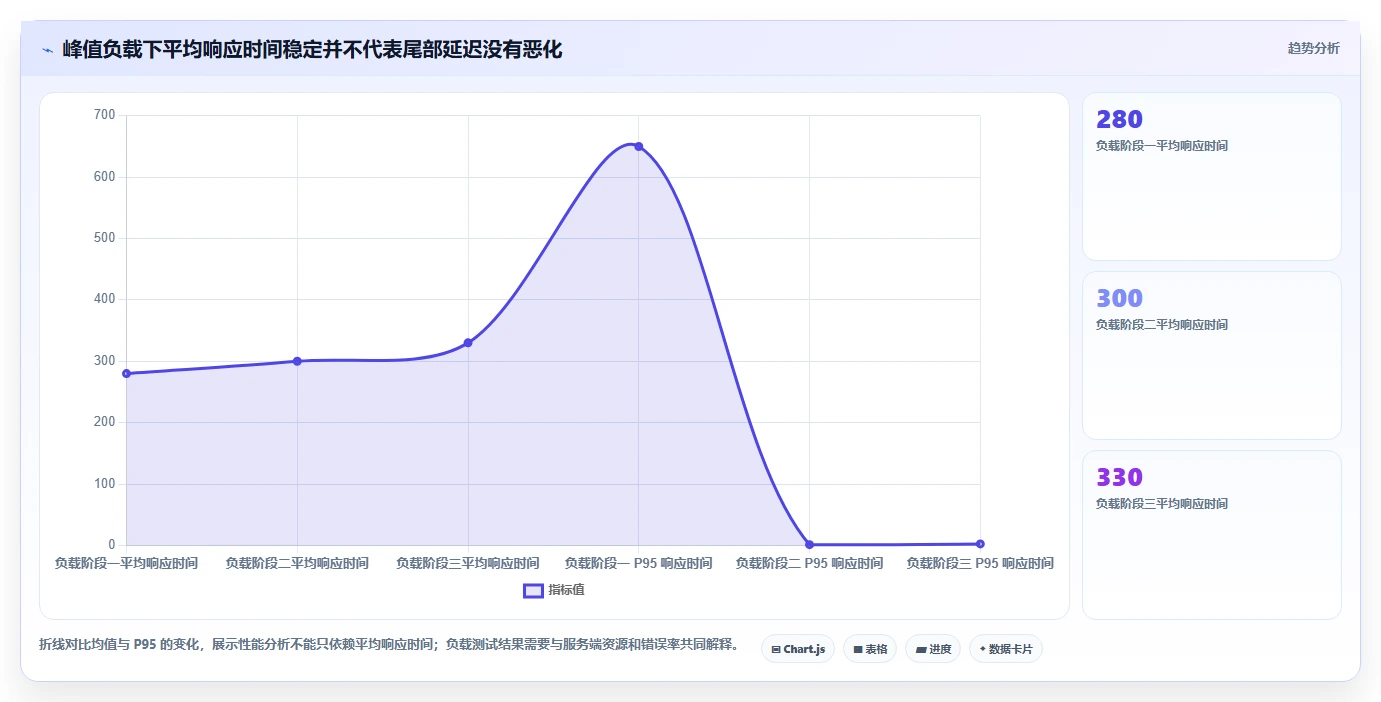Click the y-axis value 100
Image resolution: width=1381 pixels, height=702 pixels.
(106, 484)
